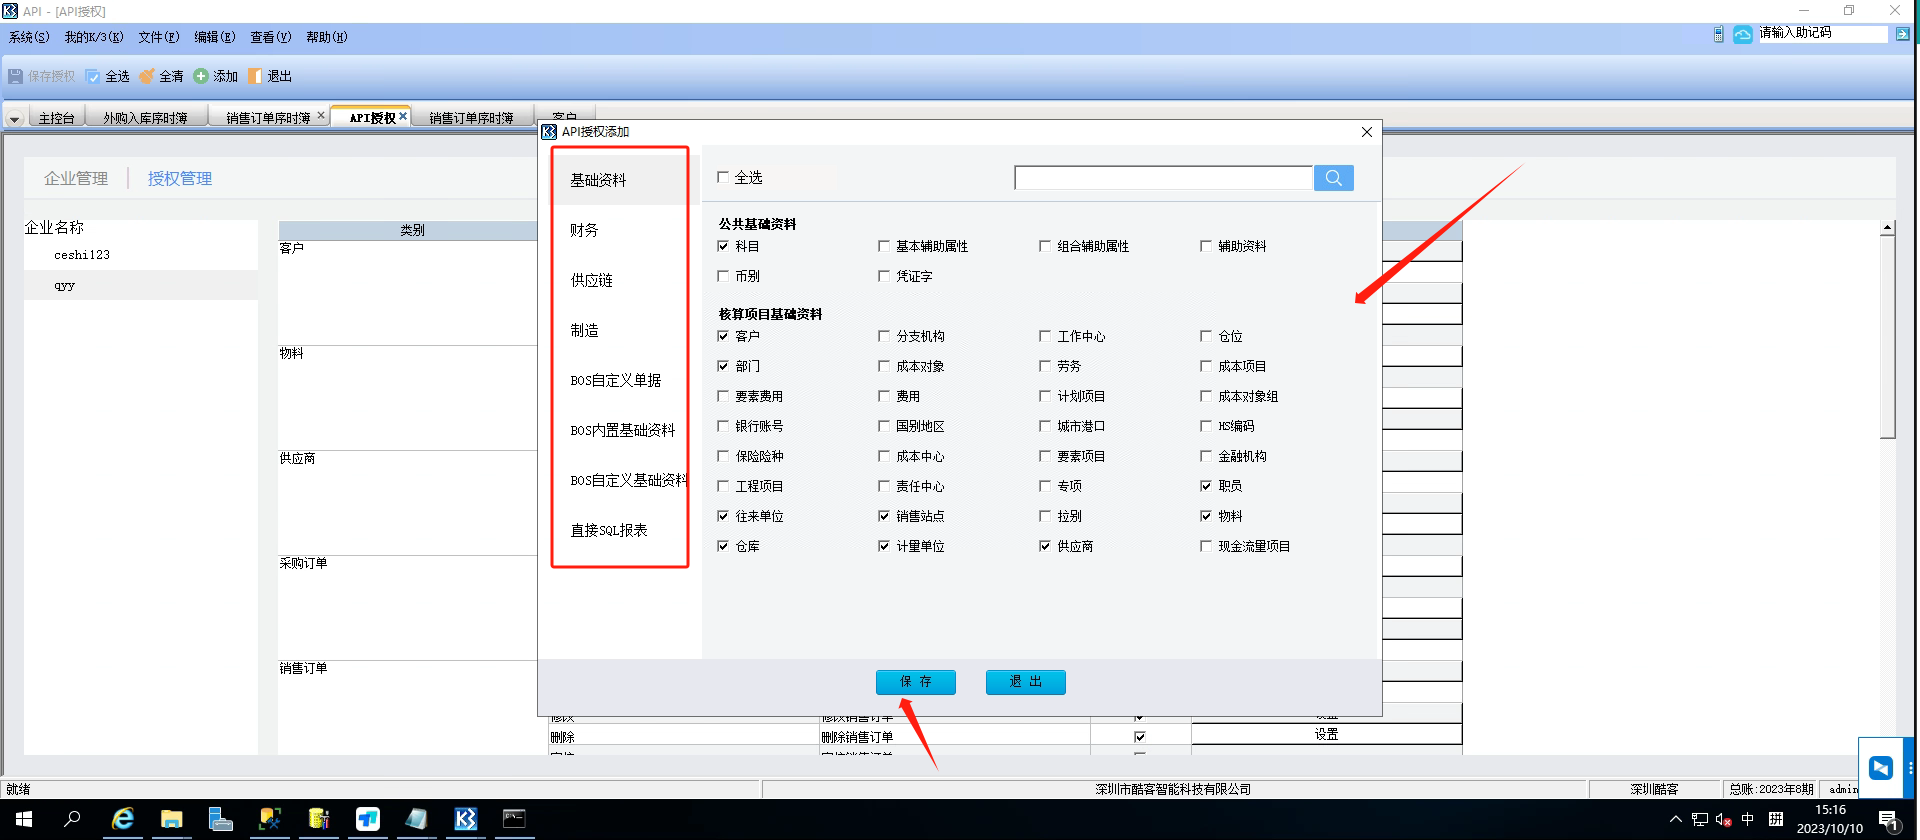This screenshot has height=840, width=1920.
Task: Close the first 销售订单序时簿 tab
Action: point(321,116)
